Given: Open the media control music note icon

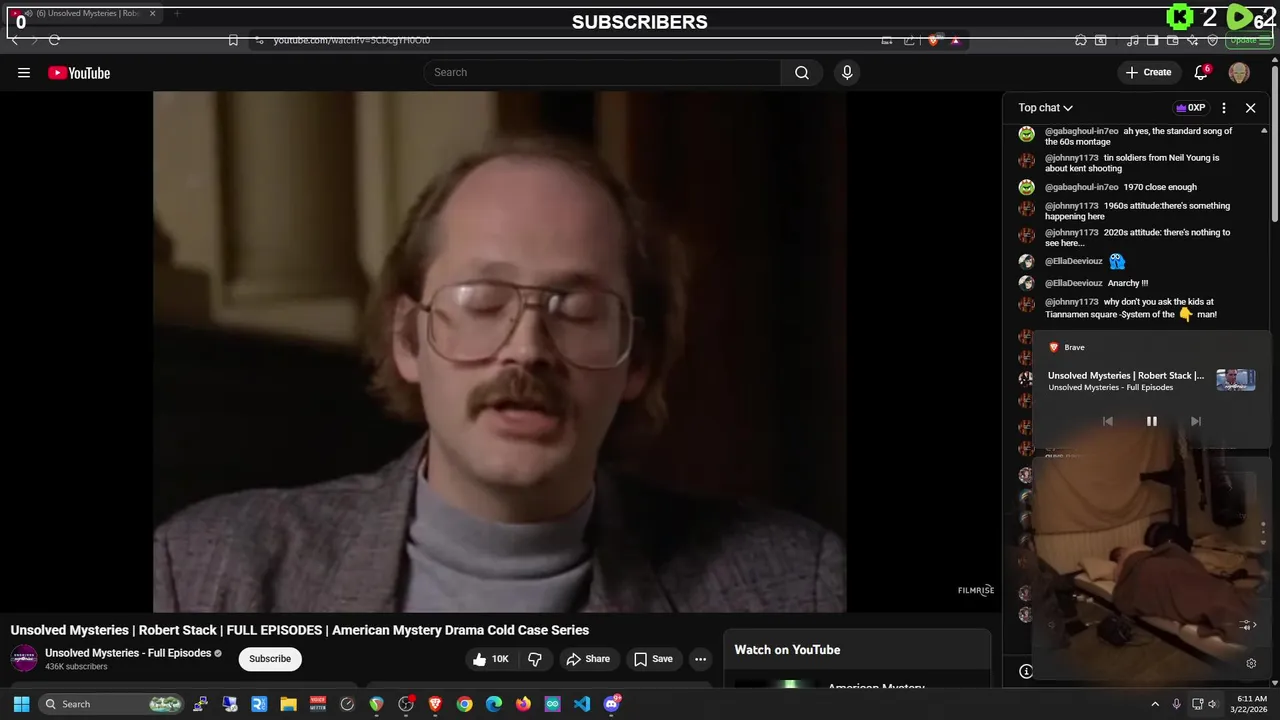Looking at the screenshot, I should tap(1133, 40).
